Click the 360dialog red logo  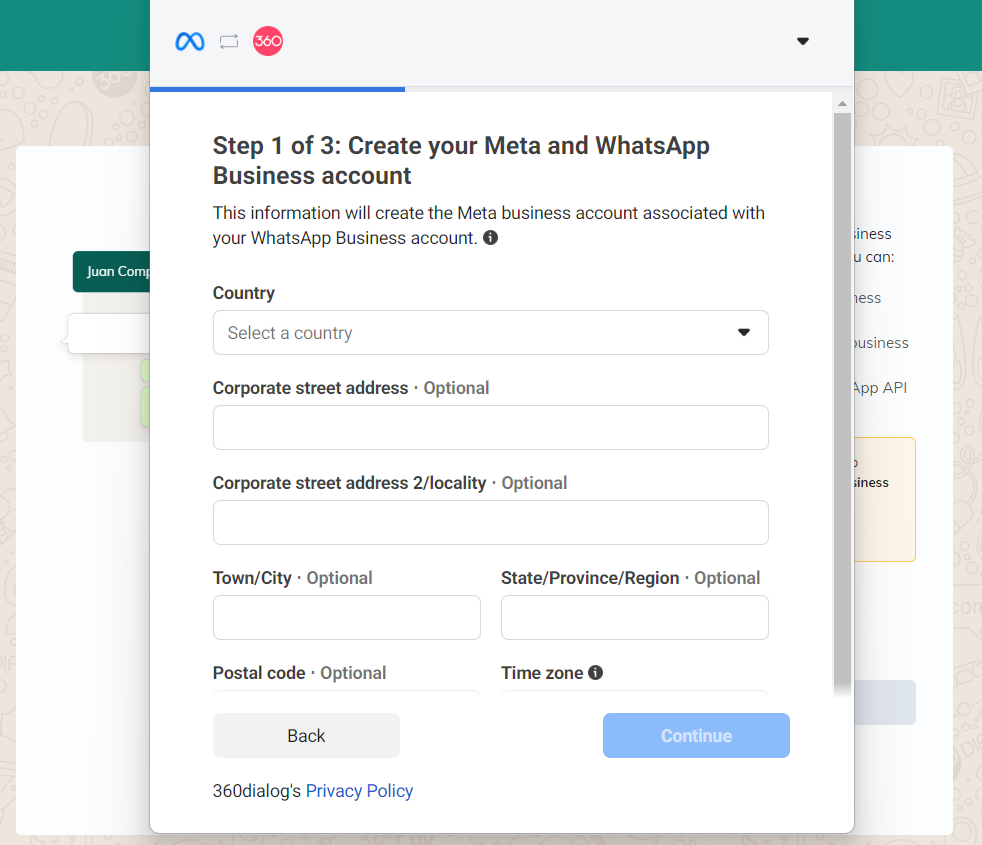tap(268, 41)
